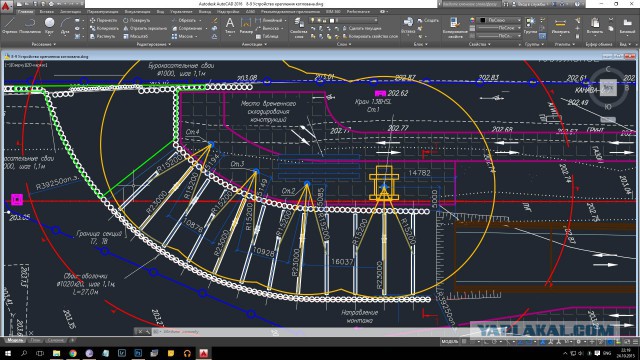
Task: Expand the Слои panel
Action: pos(344,44)
